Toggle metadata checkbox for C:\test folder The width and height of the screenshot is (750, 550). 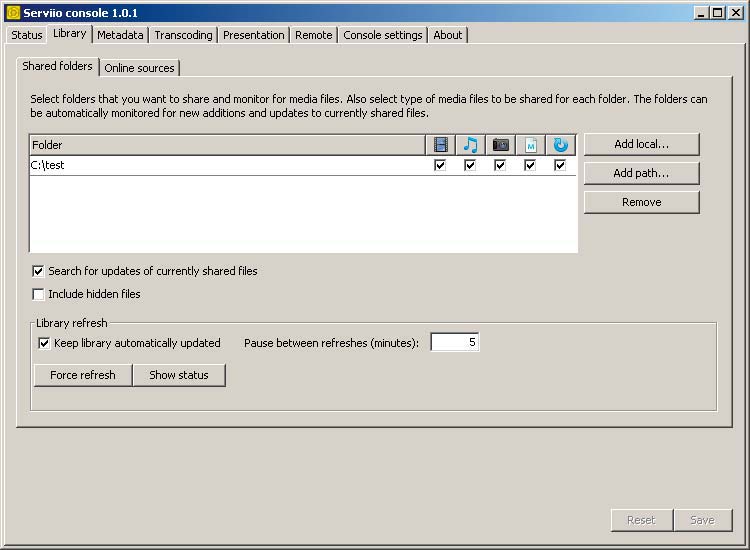coord(530,165)
